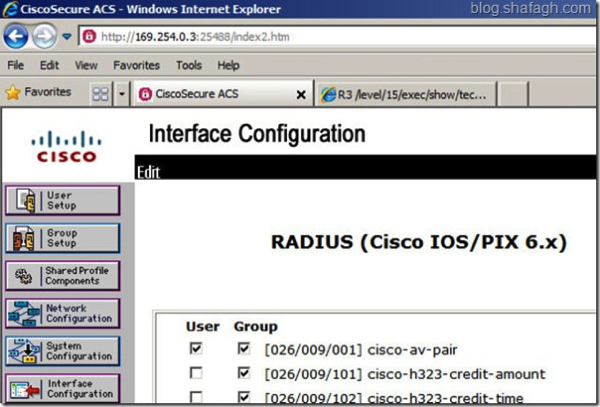This screenshot has height=407, width=600.
Task: Click the site icon in the address bar
Action: (x=89, y=37)
